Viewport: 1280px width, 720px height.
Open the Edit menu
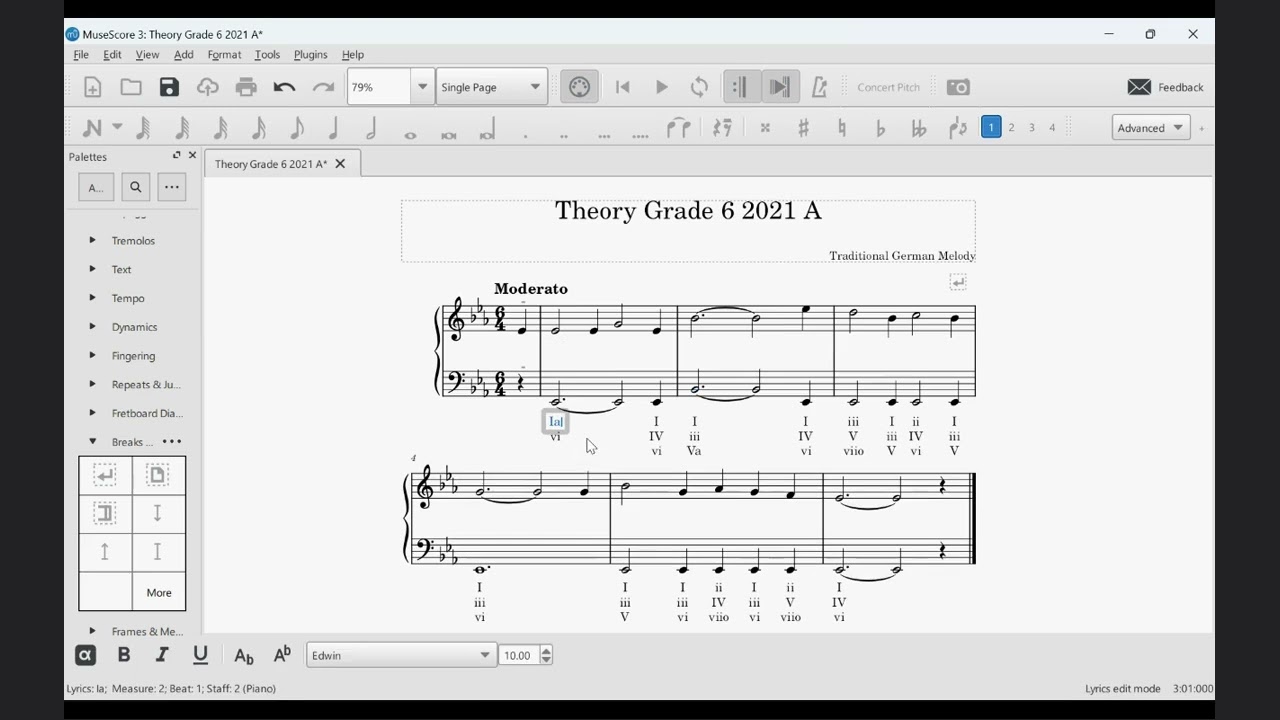[112, 55]
